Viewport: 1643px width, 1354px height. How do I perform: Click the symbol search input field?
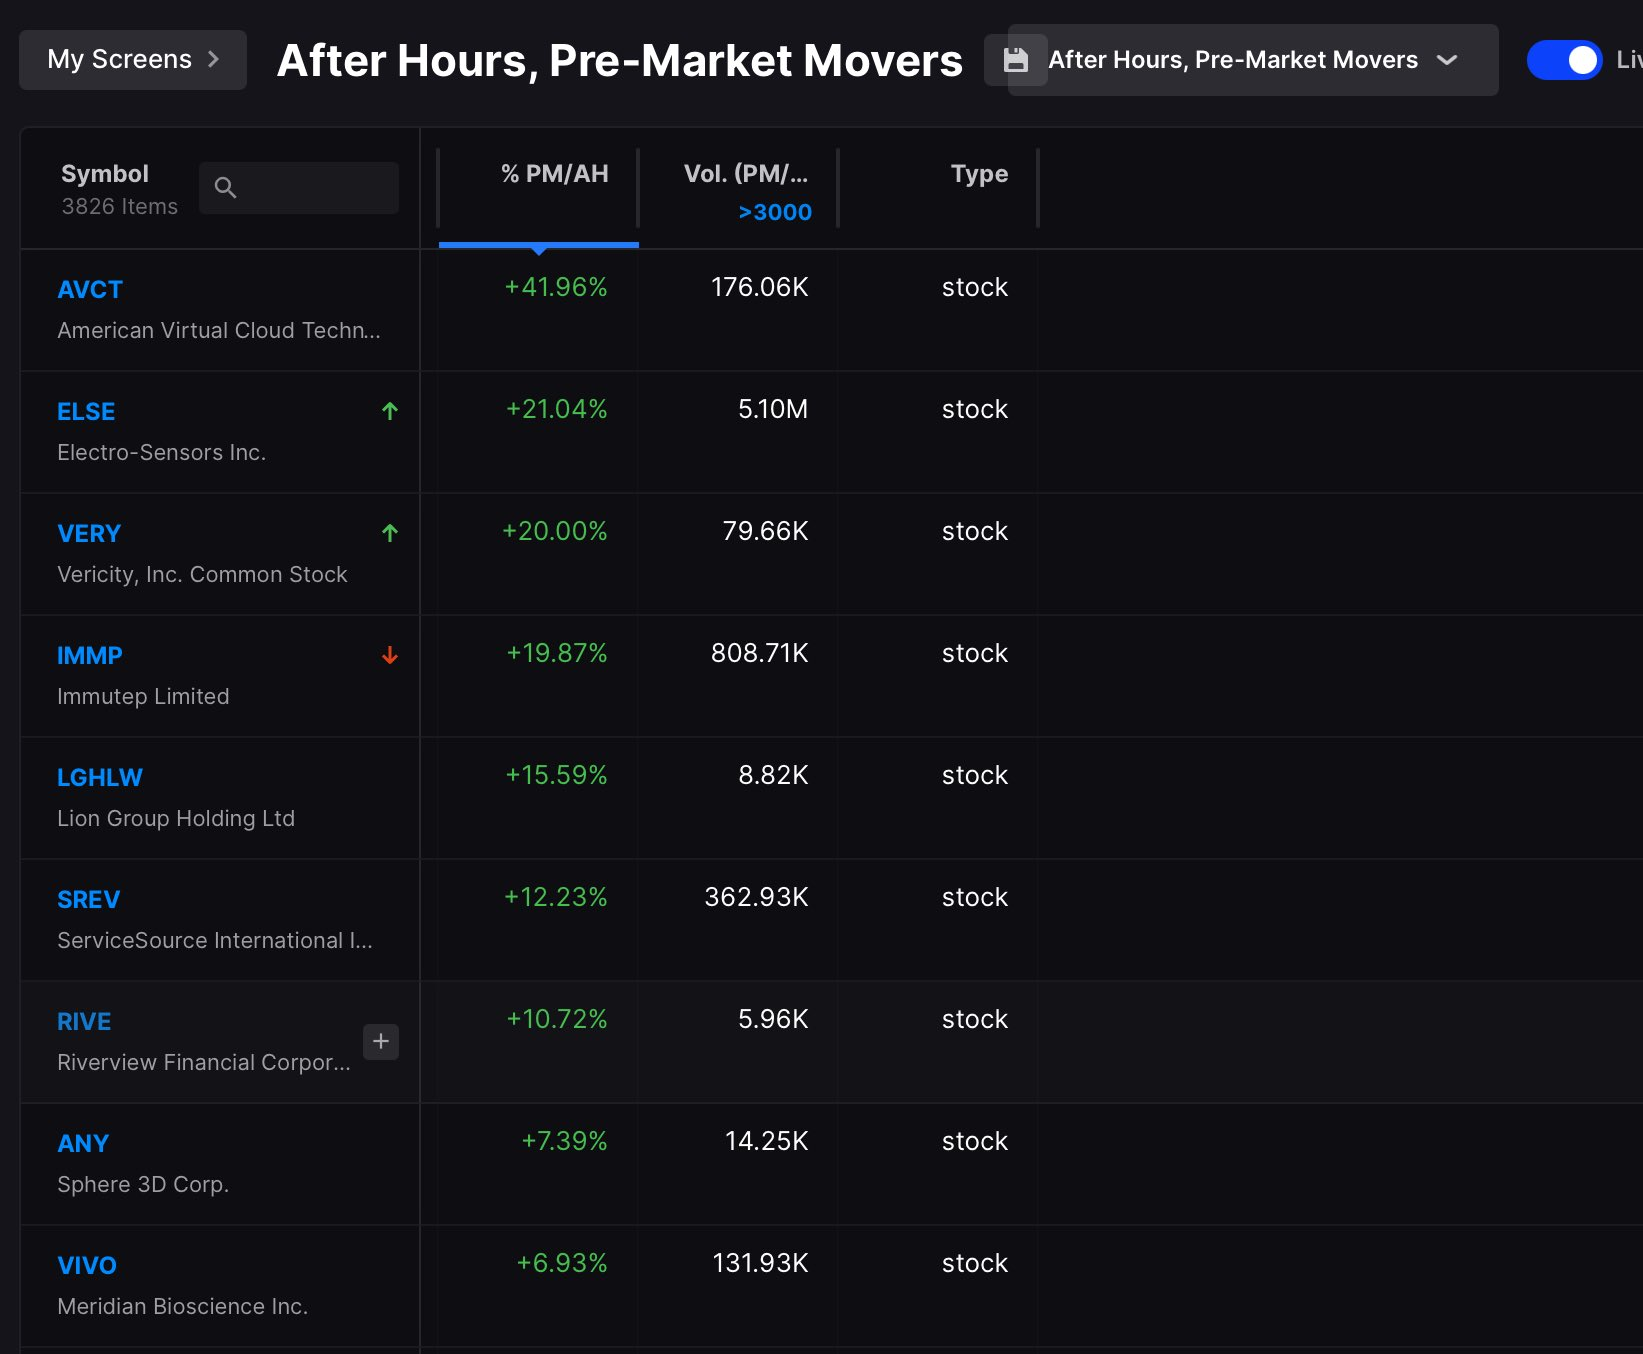coord(299,188)
